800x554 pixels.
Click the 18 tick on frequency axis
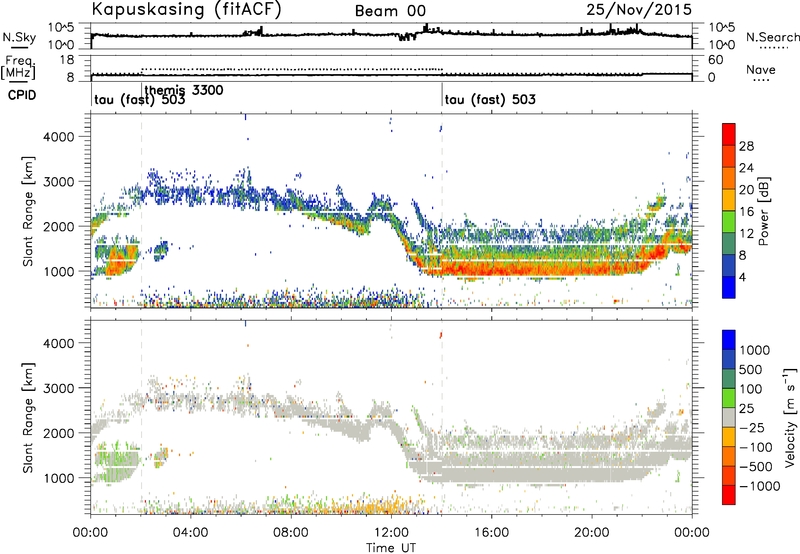[x=67, y=60]
